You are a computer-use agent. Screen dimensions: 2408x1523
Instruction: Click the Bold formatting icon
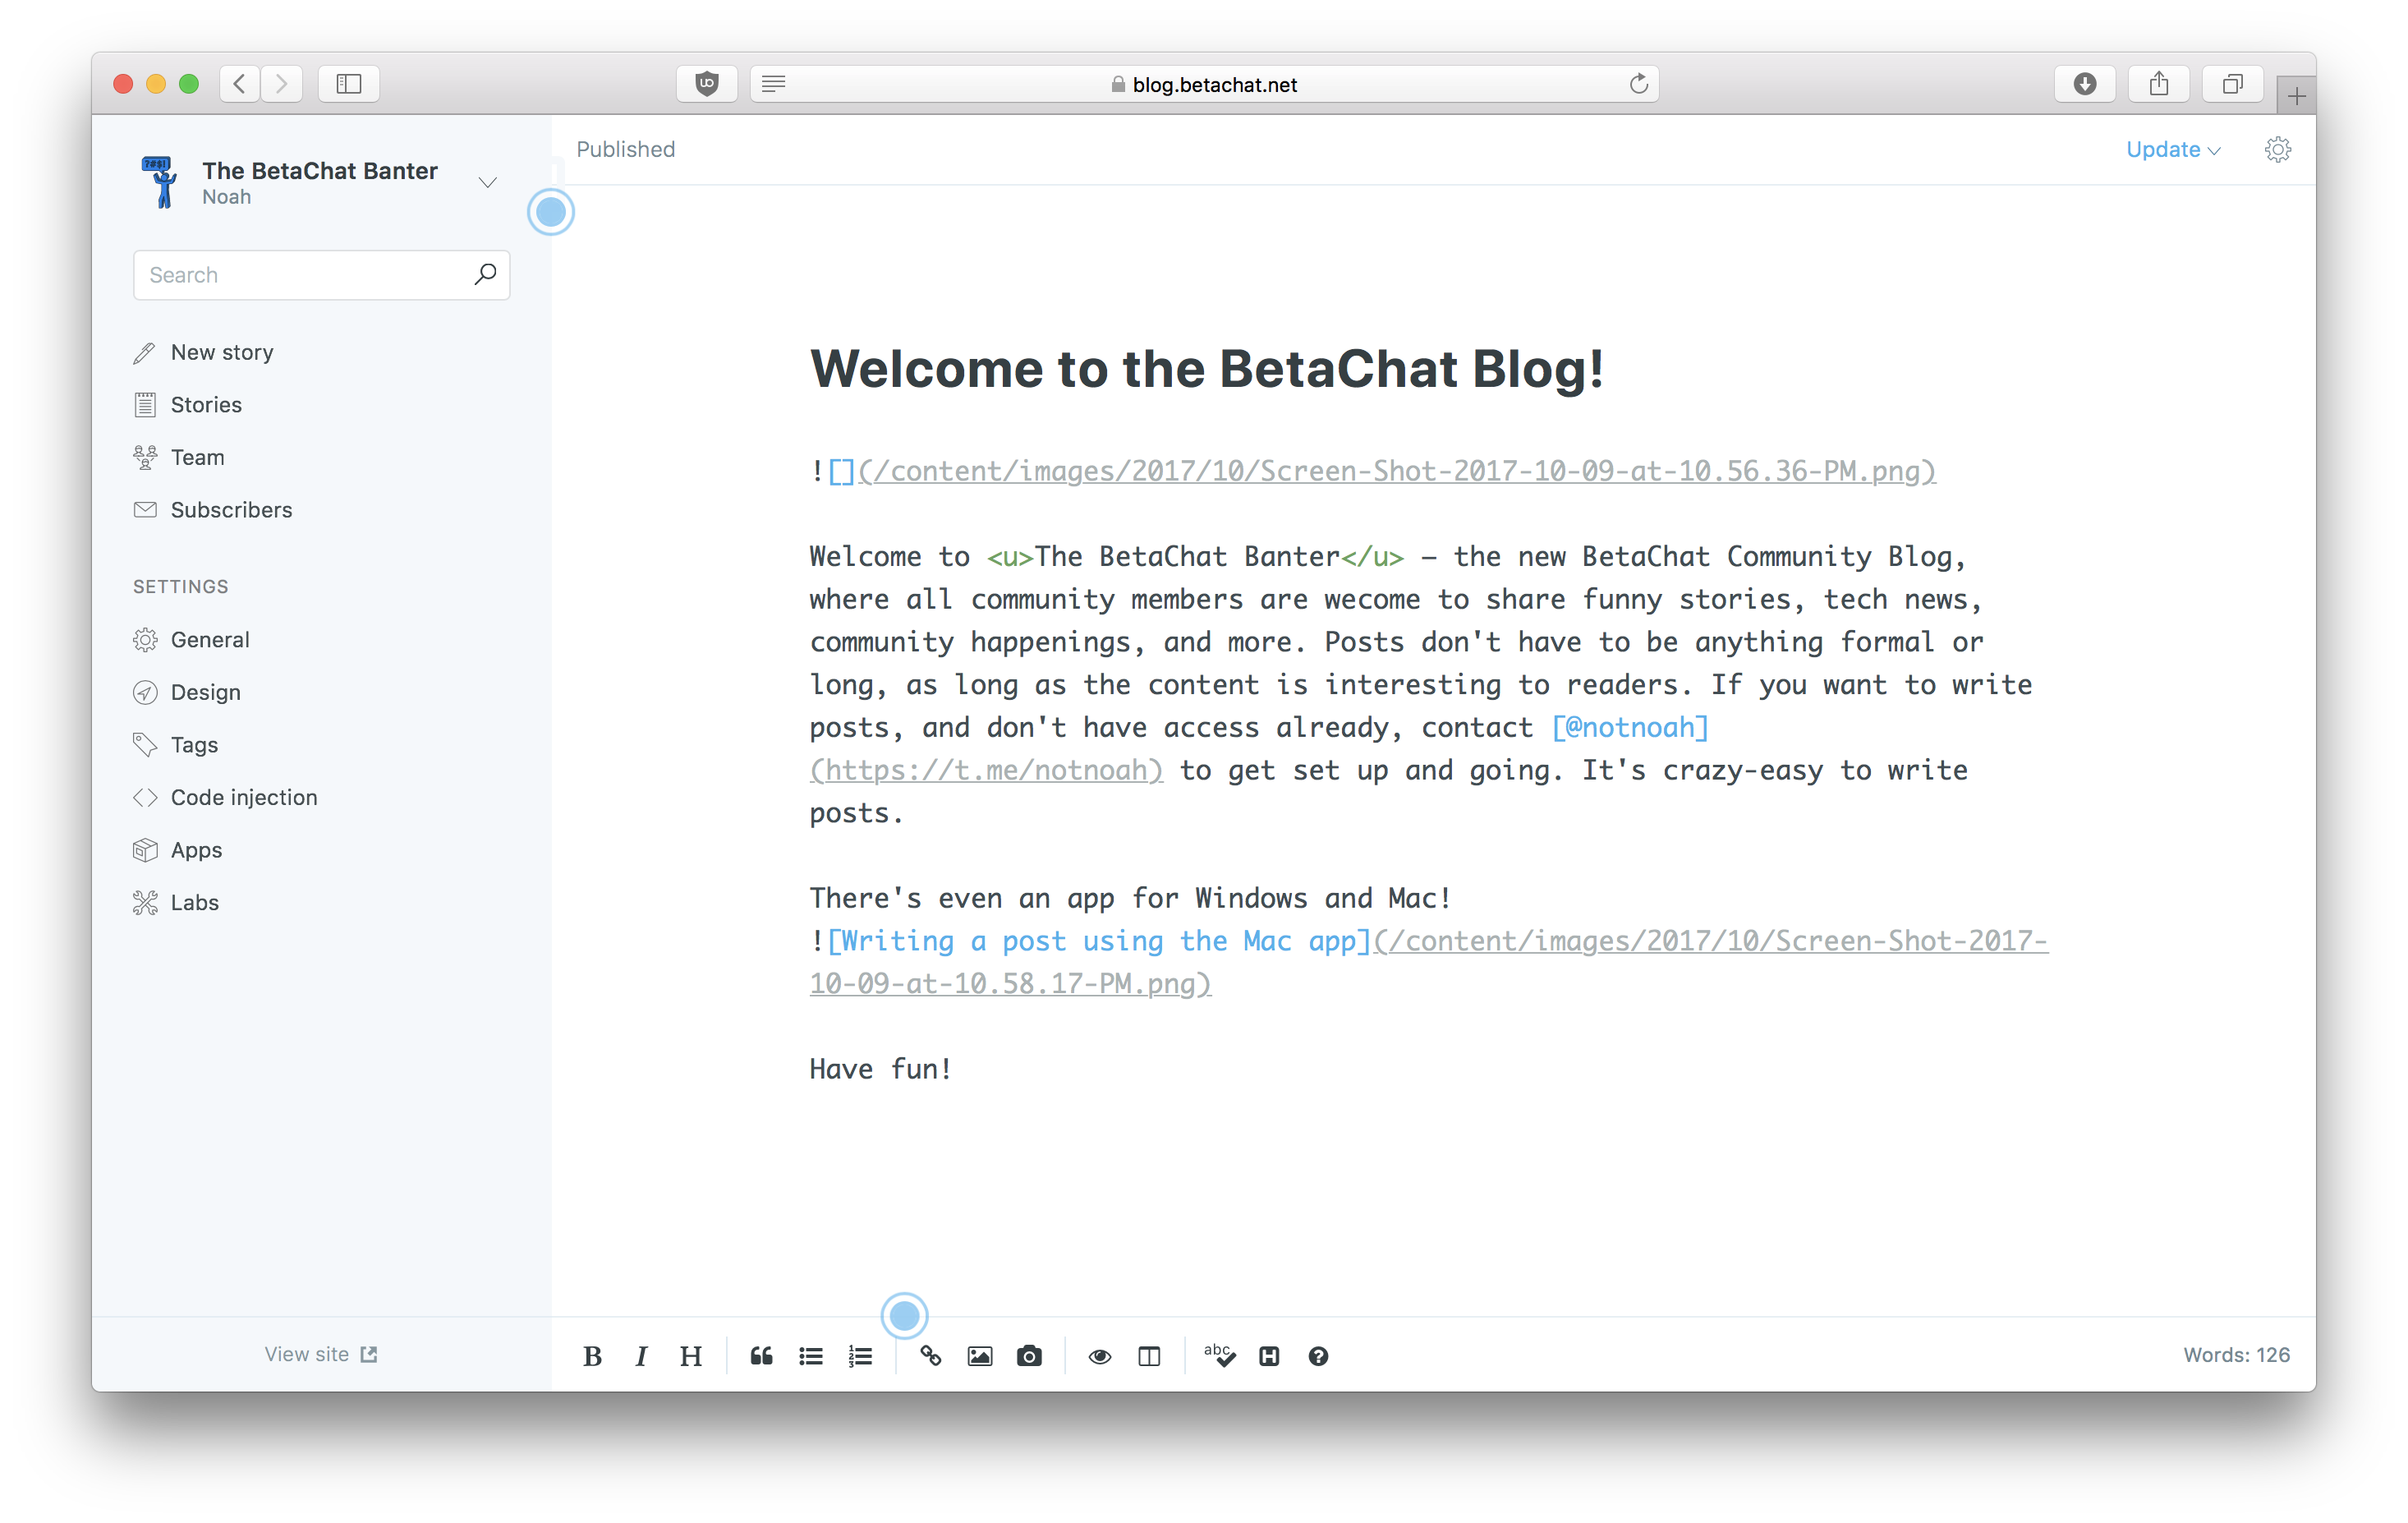596,1355
